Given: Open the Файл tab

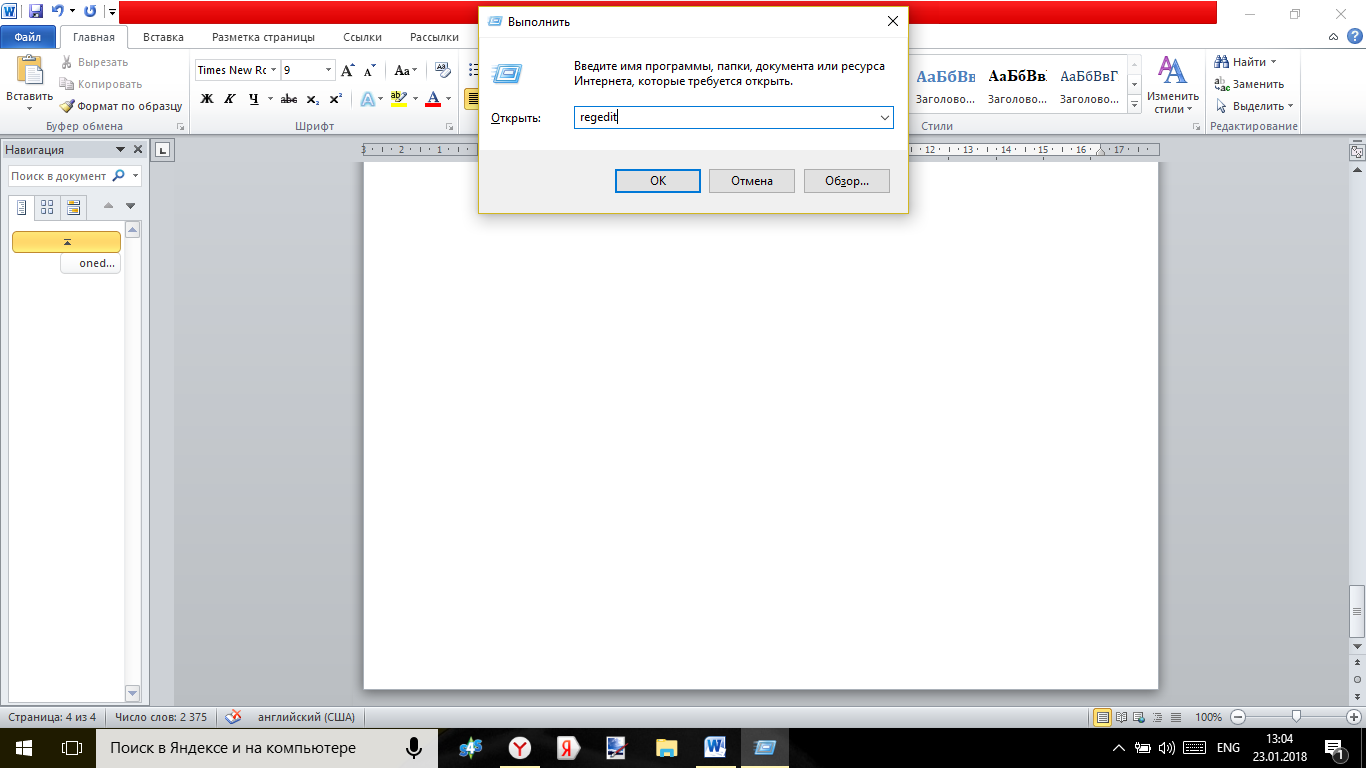Looking at the screenshot, I should [x=28, y=37].
